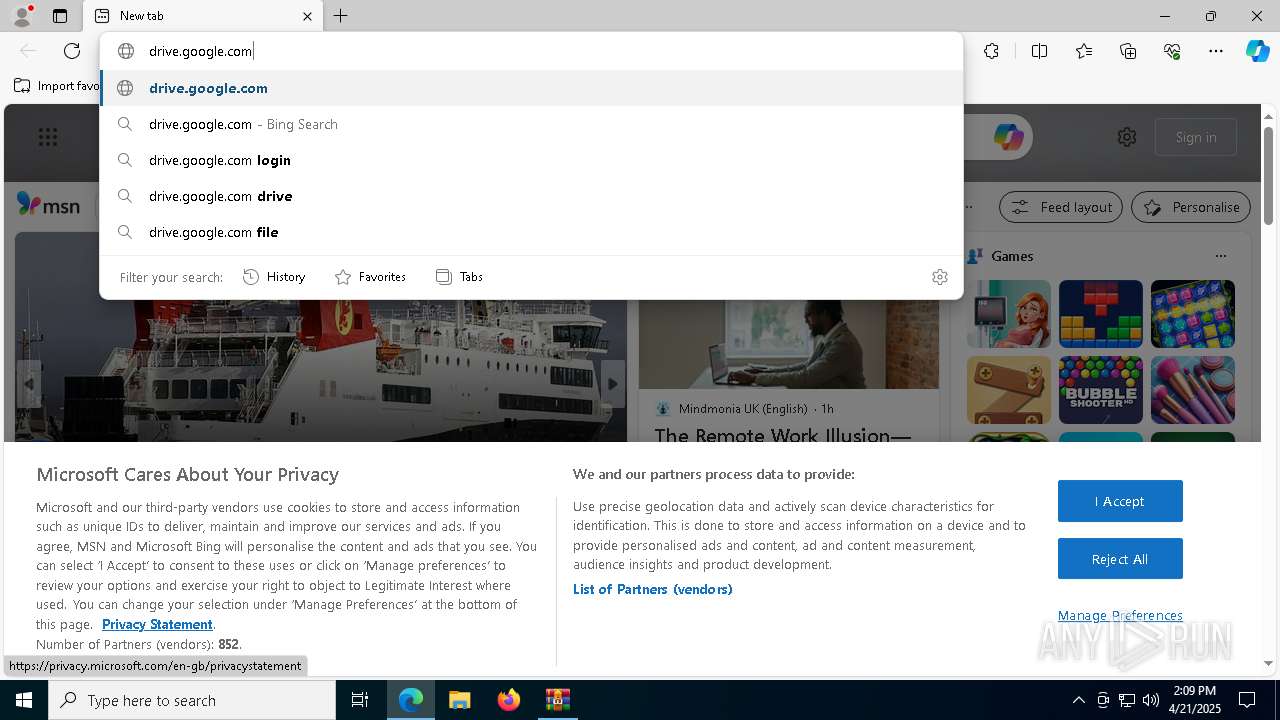Image resolution: width=1280 pixels, height=720 pixels.
Task: Open the Favorites star toolbar icon
Action: (1084, 51)
